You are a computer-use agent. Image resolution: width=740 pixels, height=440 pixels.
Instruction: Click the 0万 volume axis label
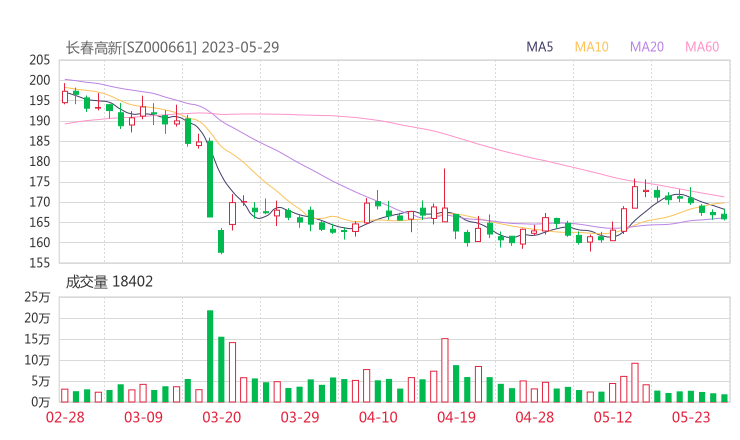pyautogui.click(x=40, y=402)
